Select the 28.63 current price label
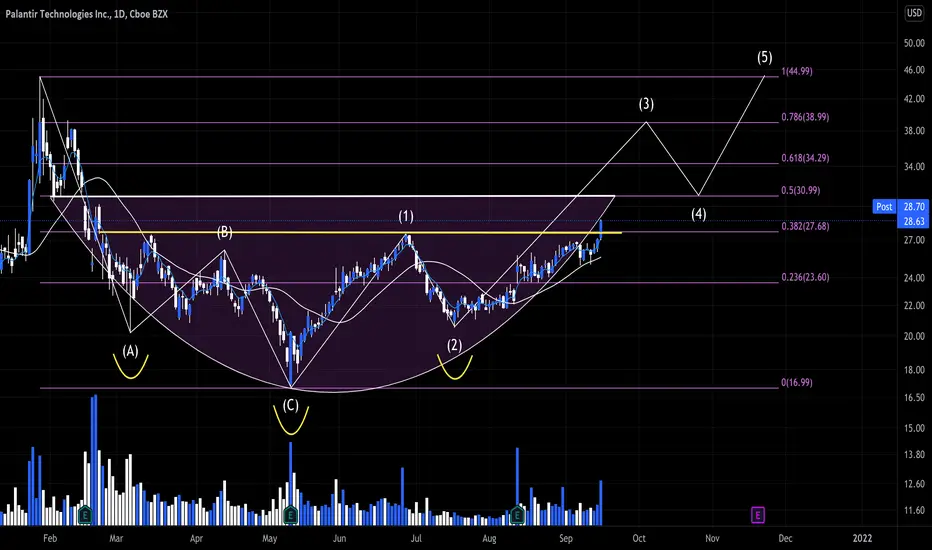Image resolution: width=932 pixels, height=550 pixels. click(914, 221)
